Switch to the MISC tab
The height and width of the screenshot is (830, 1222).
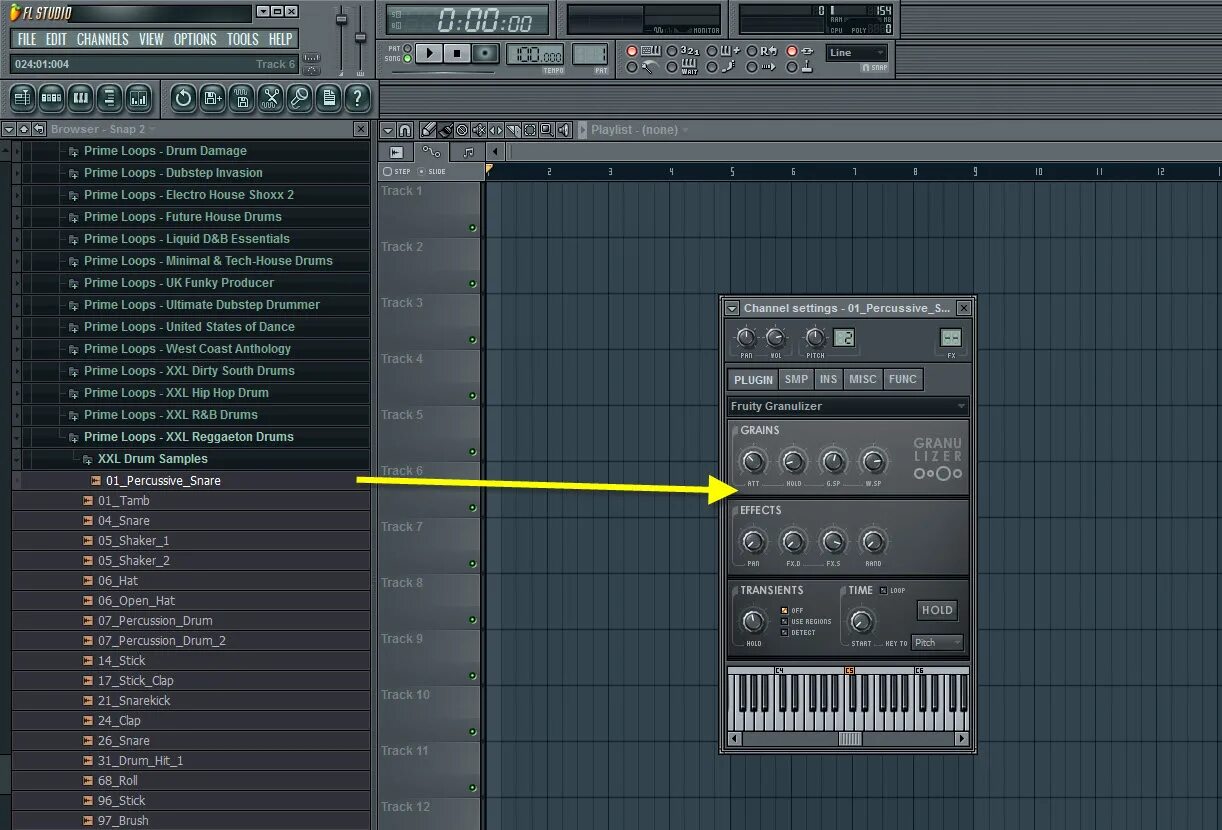pos(862,380)
